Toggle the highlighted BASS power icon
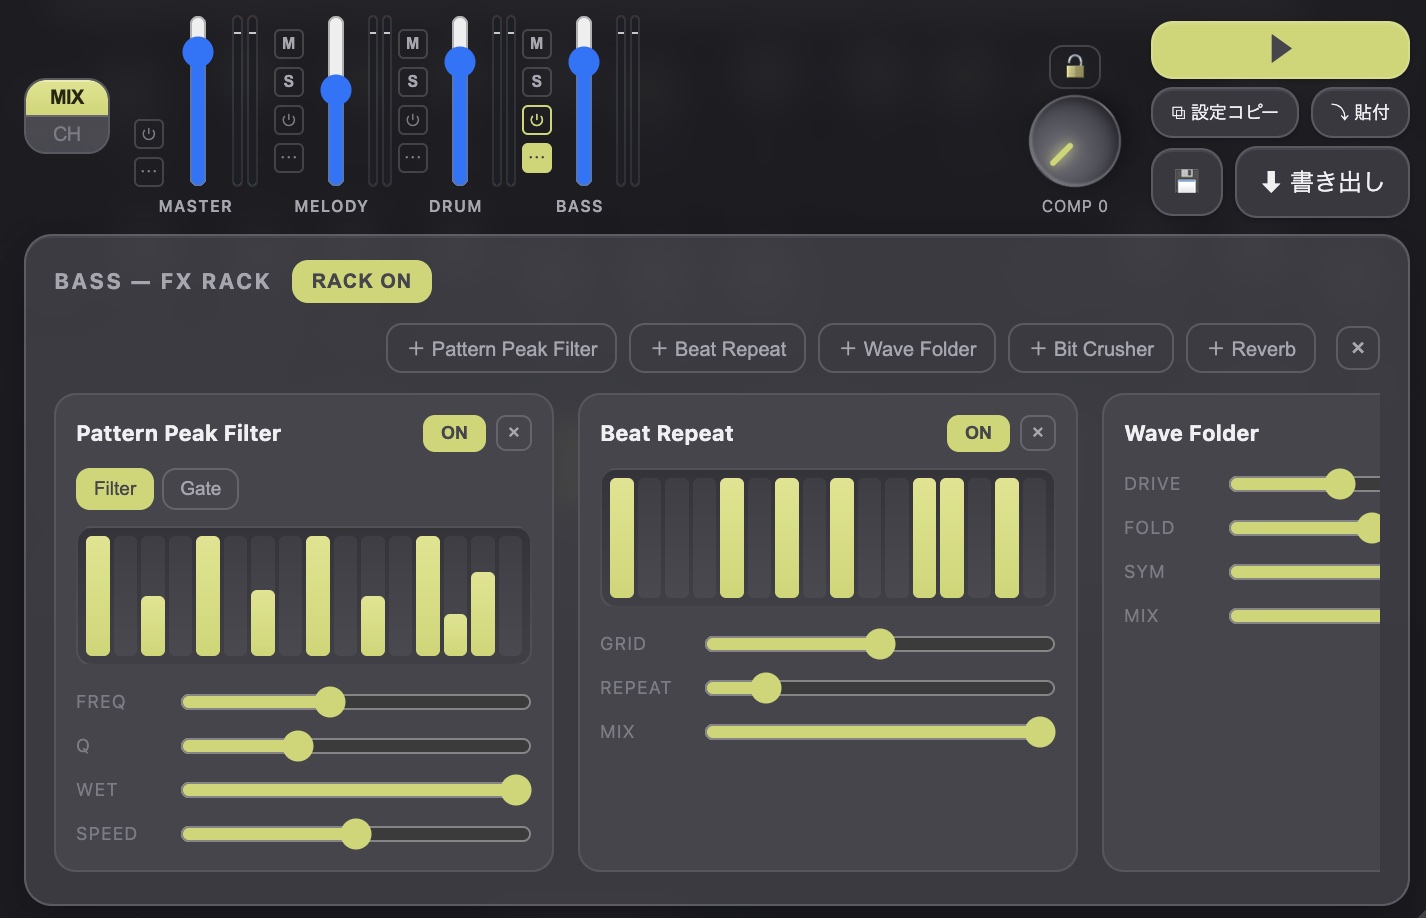The width and height of the screenshot is (1426, 918). (537, 120)
